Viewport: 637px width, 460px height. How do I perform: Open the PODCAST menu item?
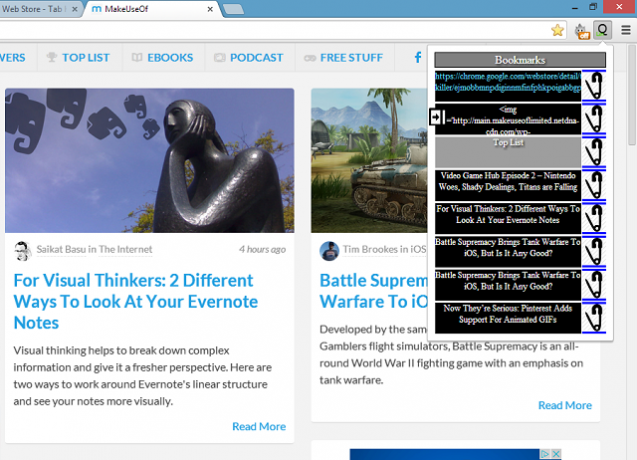[x=249, y=57]
